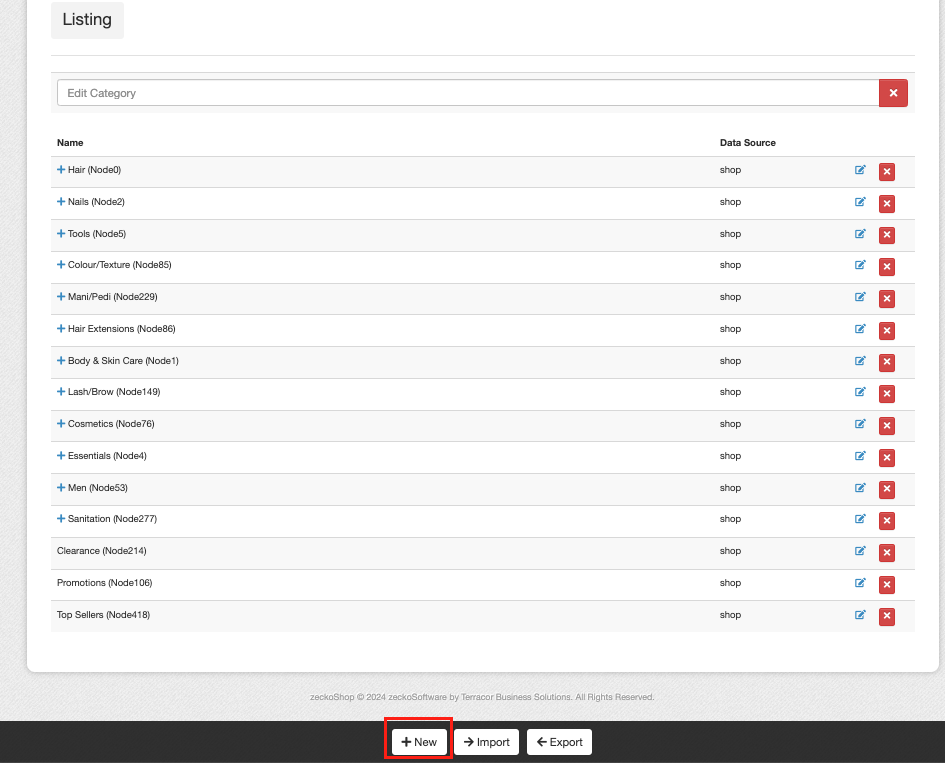
Task: Click shop value in Hair (Node0) row
Action: (730, 170)
